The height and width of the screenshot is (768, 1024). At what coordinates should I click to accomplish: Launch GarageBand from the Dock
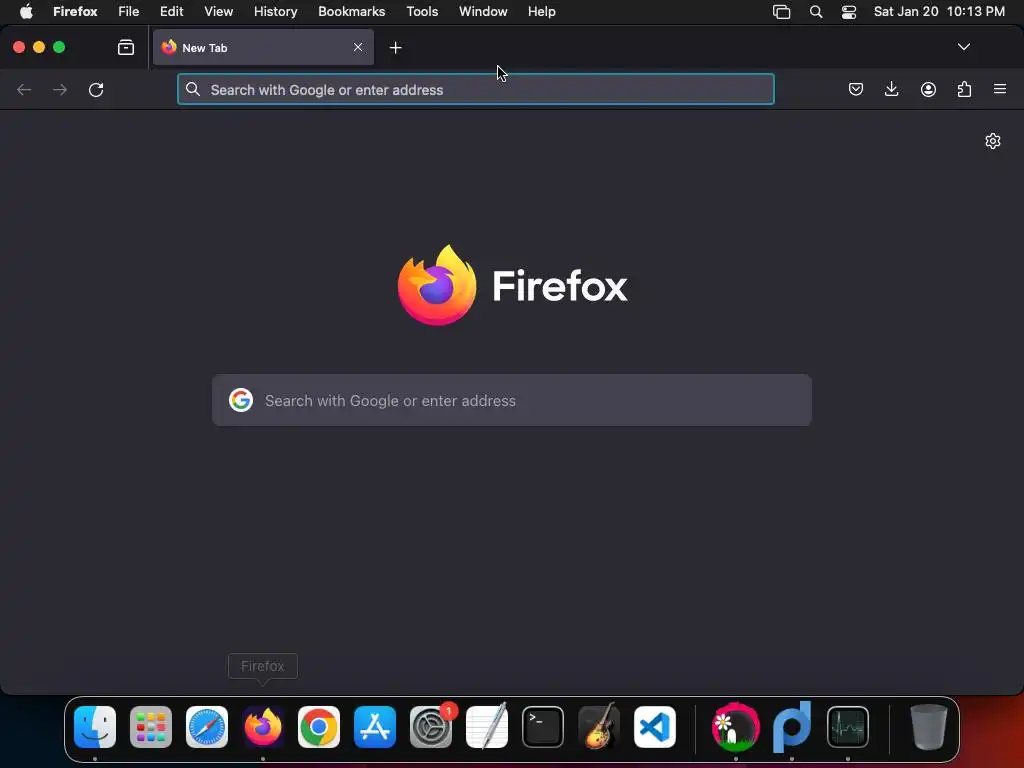point(599,726)
